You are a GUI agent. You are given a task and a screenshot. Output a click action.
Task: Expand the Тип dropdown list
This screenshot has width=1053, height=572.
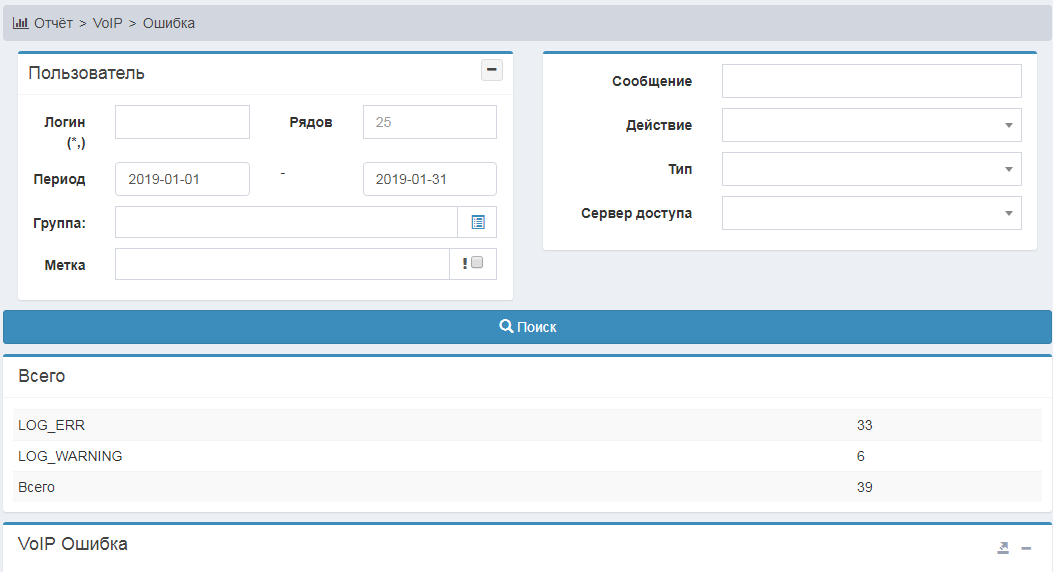pyautogui.click(x=871, y=169)
